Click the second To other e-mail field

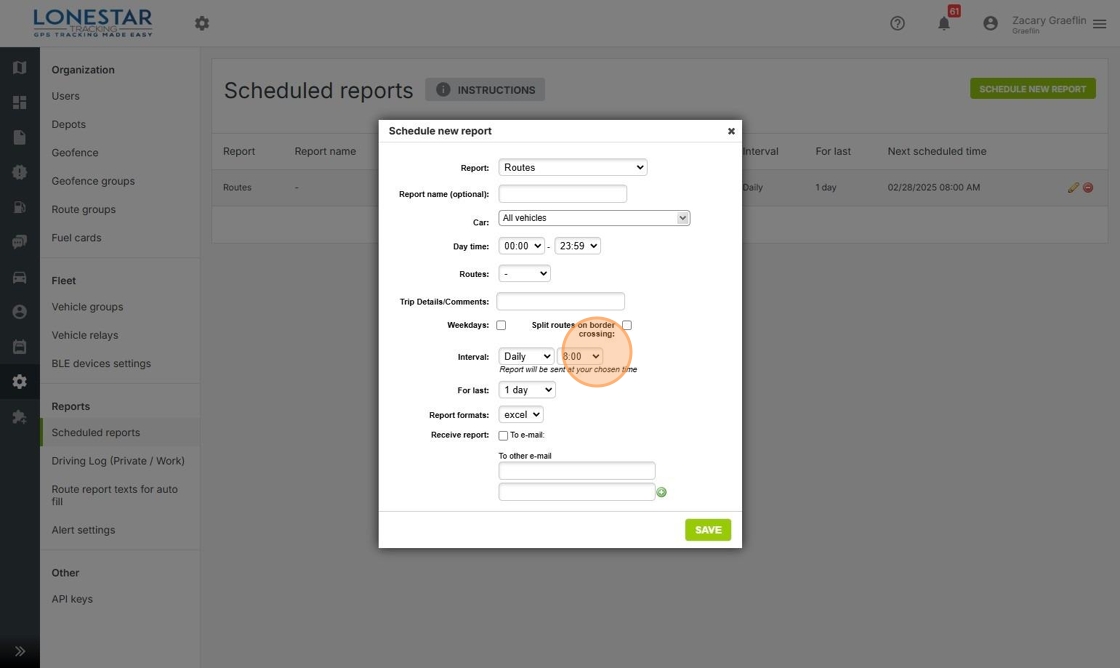(577, 492)
